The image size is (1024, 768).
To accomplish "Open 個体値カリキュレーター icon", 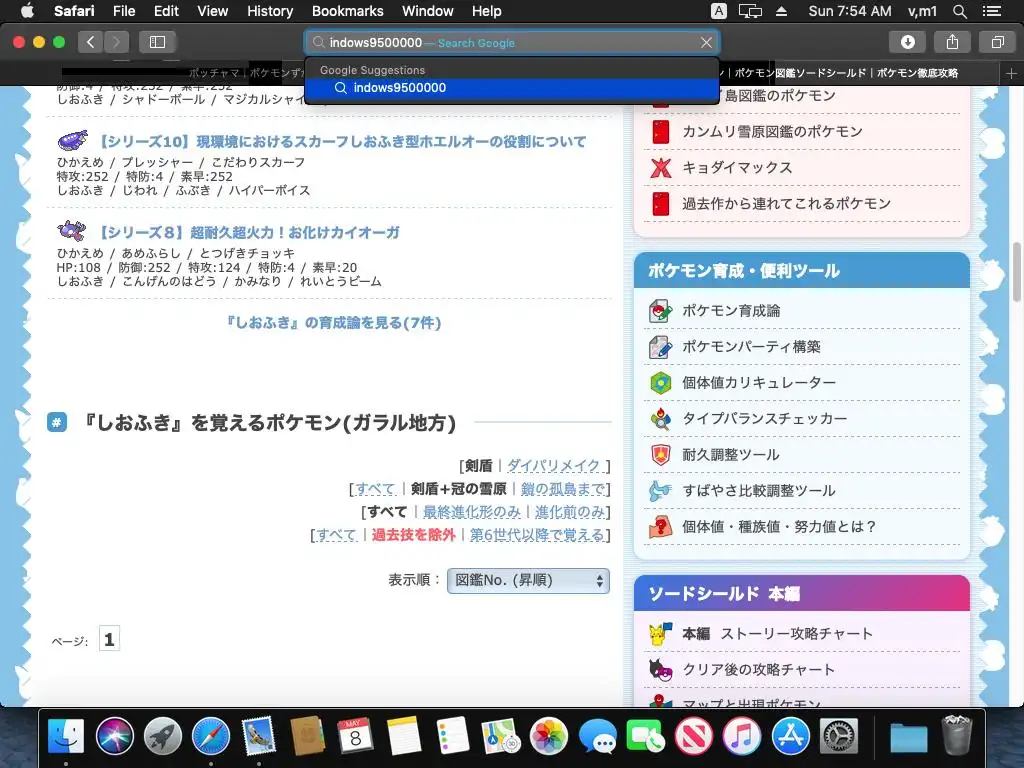I will (x=660, y=383).
